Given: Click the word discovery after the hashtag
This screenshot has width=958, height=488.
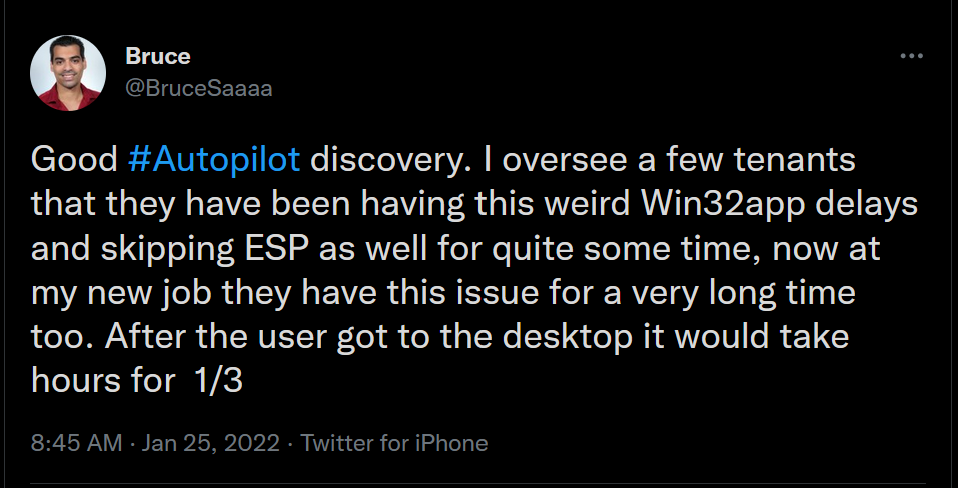Looking at the screenshot, I should coord(391,160).
